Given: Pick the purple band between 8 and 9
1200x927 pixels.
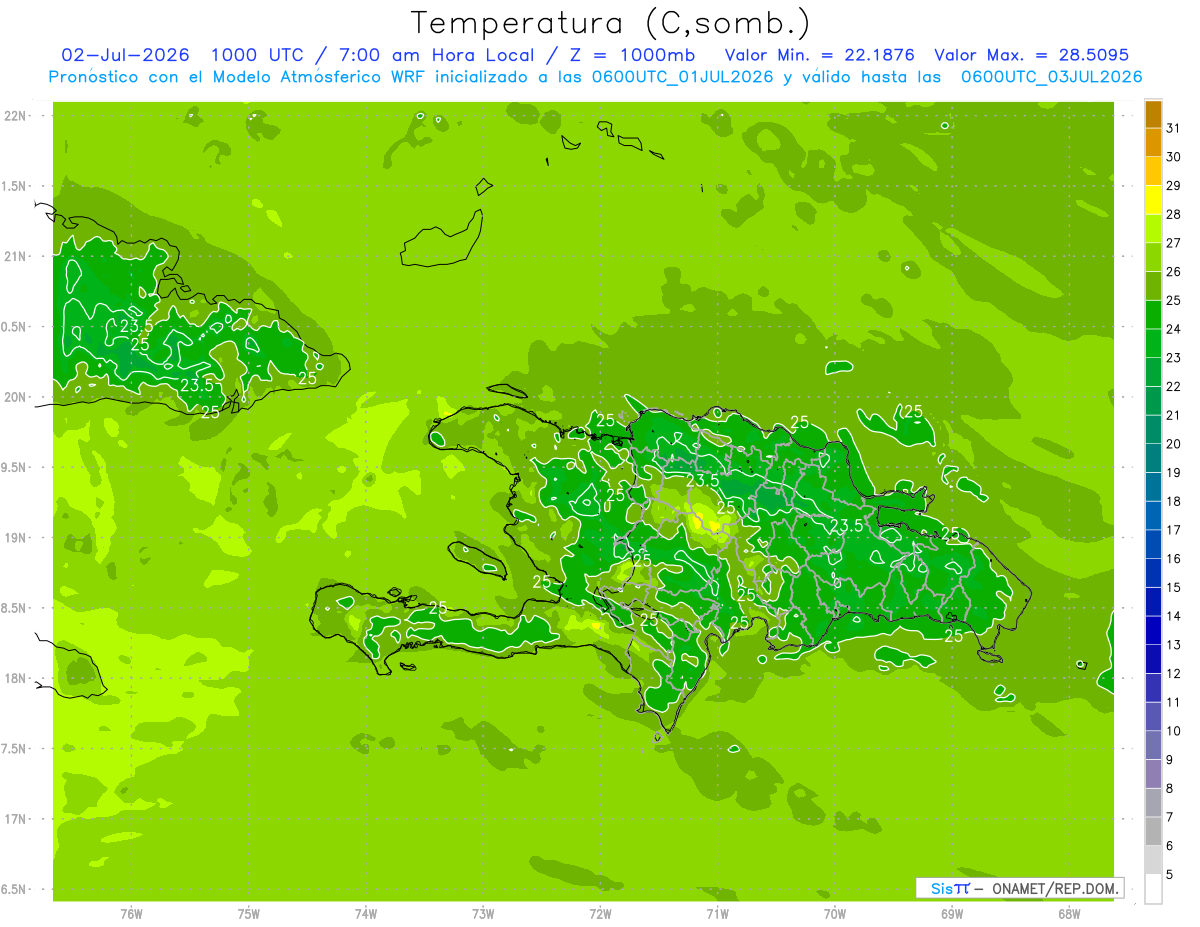Looking at the screenshot, I should click(1153, 774).
